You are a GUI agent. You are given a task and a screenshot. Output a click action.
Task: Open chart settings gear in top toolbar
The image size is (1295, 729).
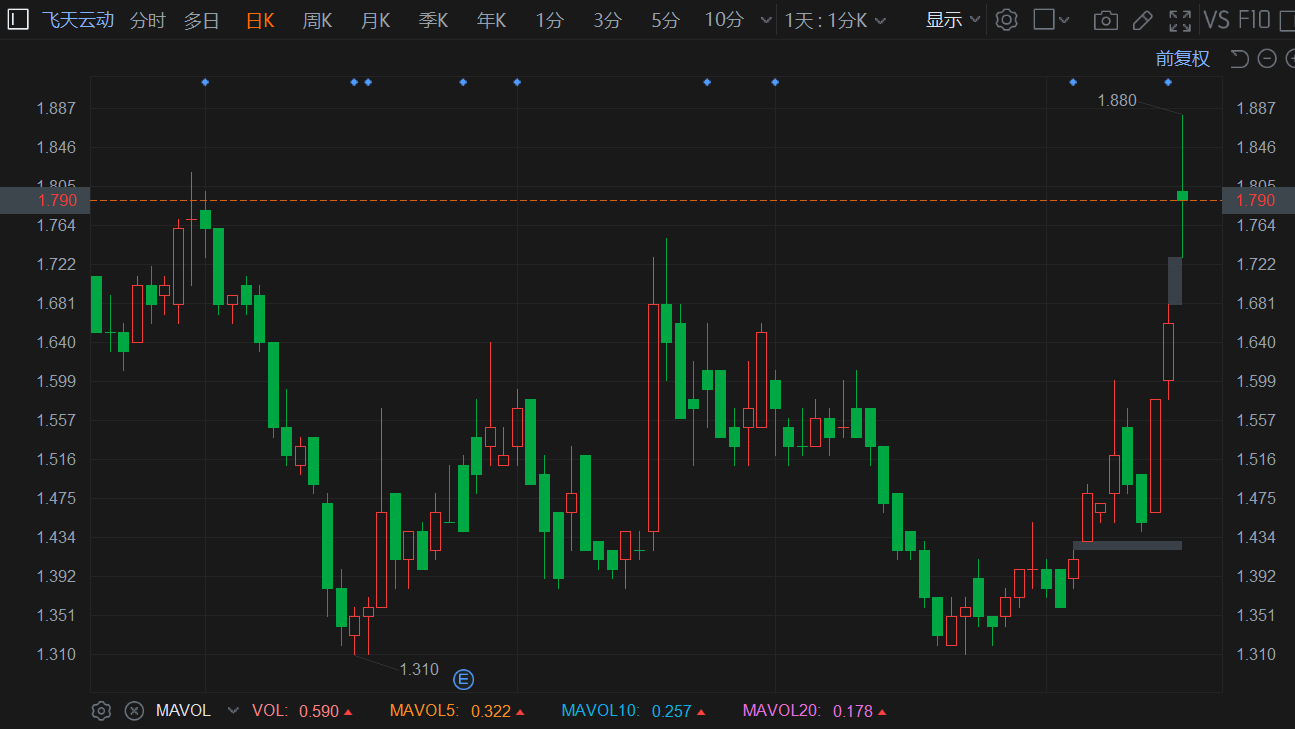[x=1007, y=20]
